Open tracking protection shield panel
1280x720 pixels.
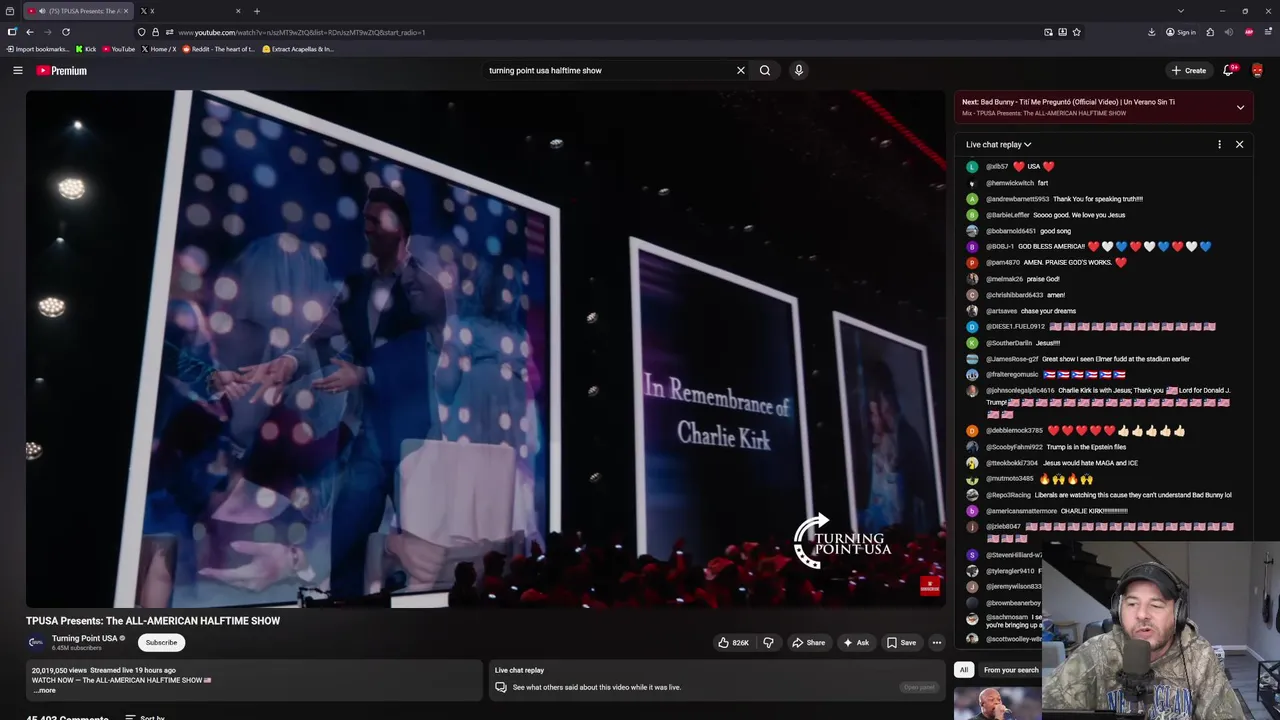coord(141,32)
